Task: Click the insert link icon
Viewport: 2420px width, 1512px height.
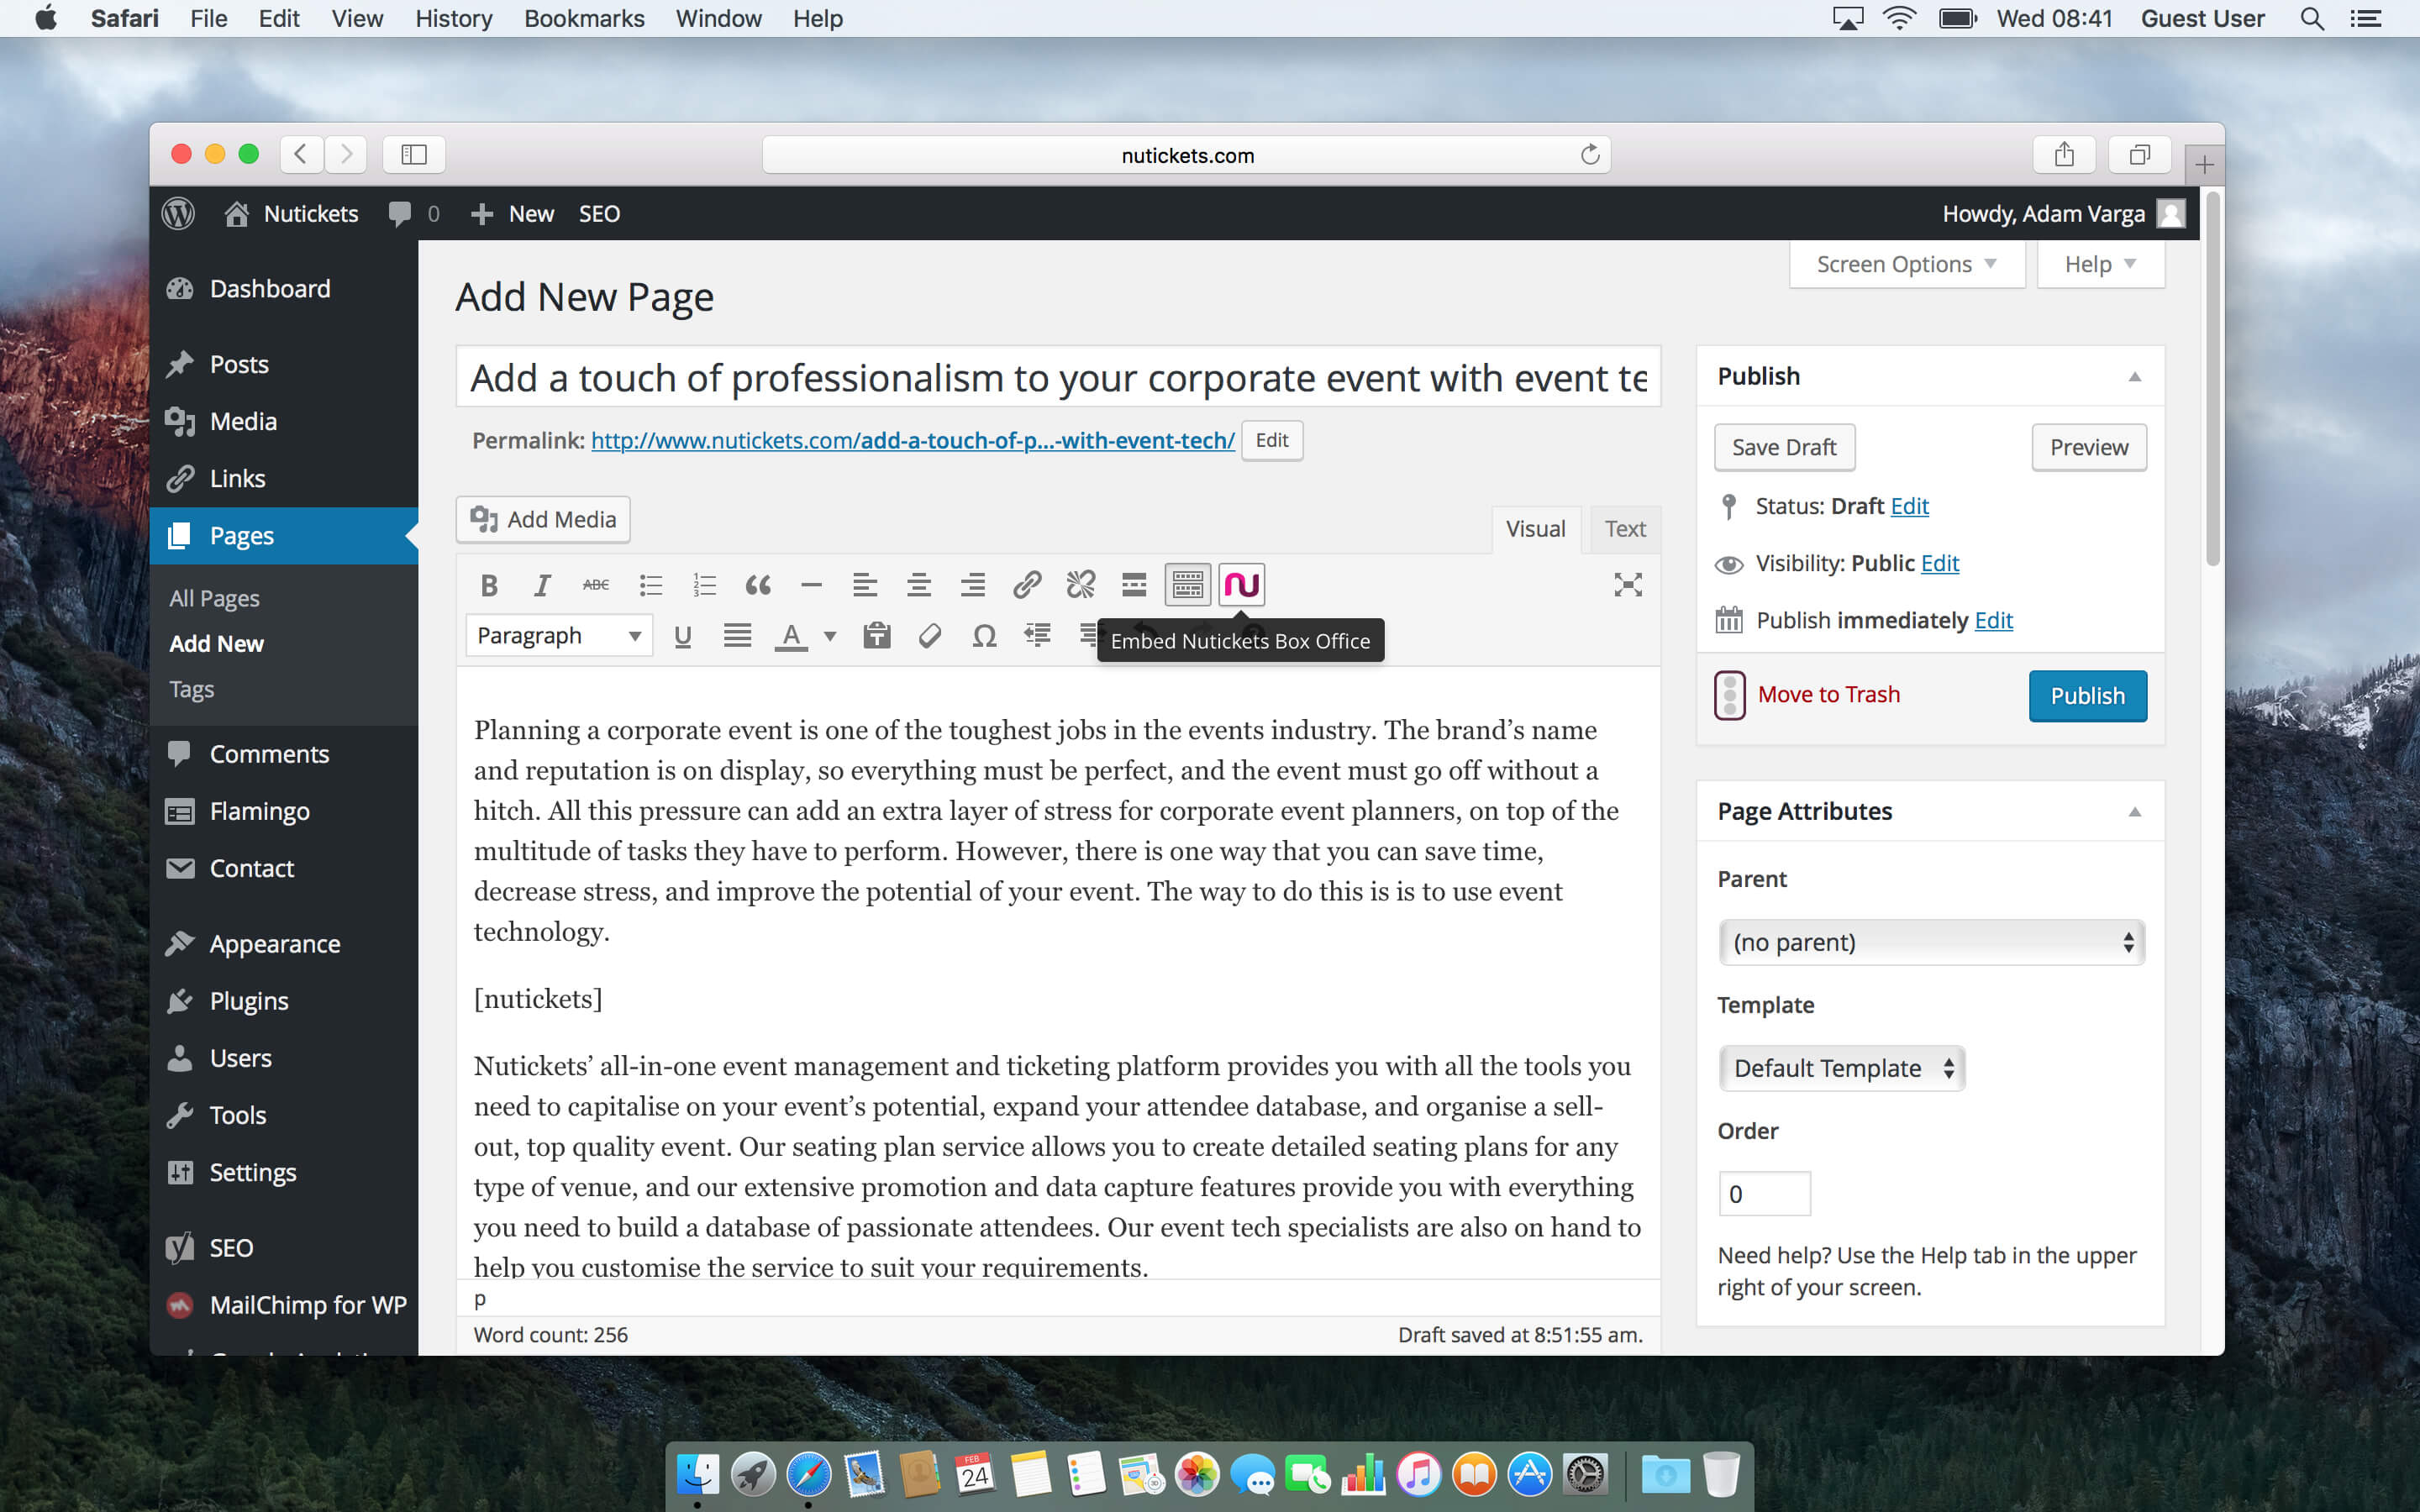Action: coord(1026,584)
